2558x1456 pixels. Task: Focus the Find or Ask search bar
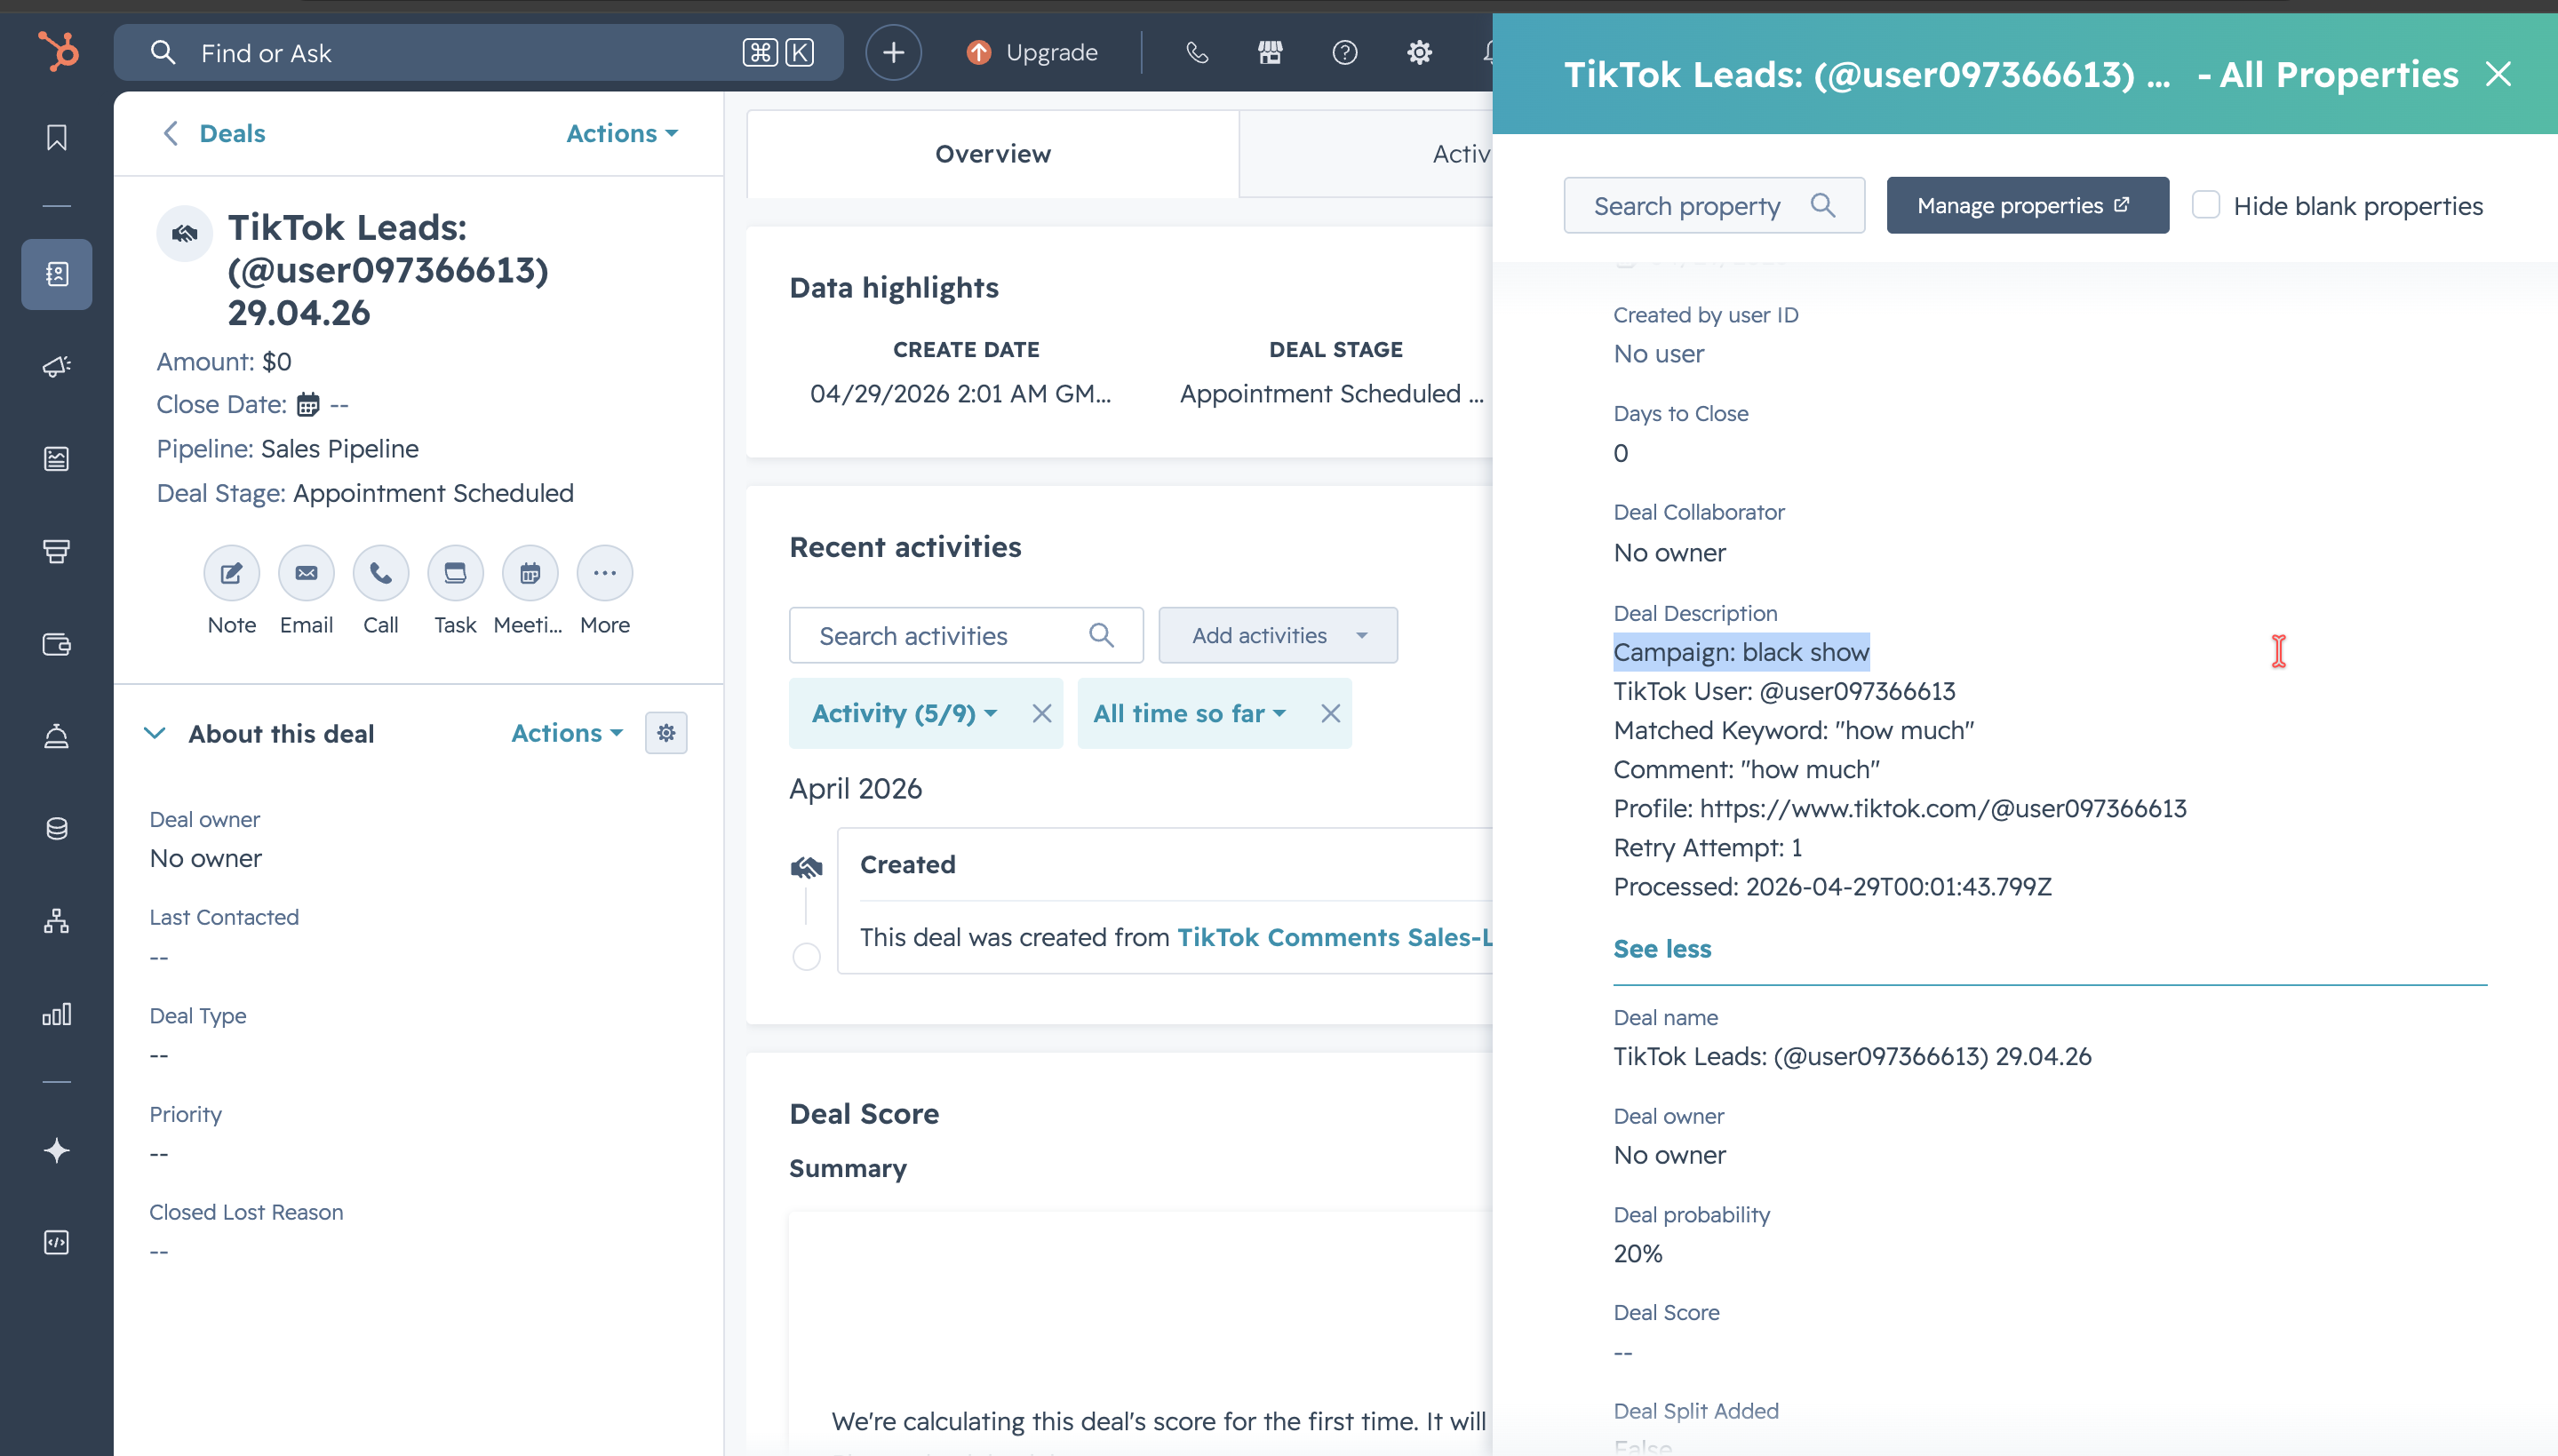(478, 52)
